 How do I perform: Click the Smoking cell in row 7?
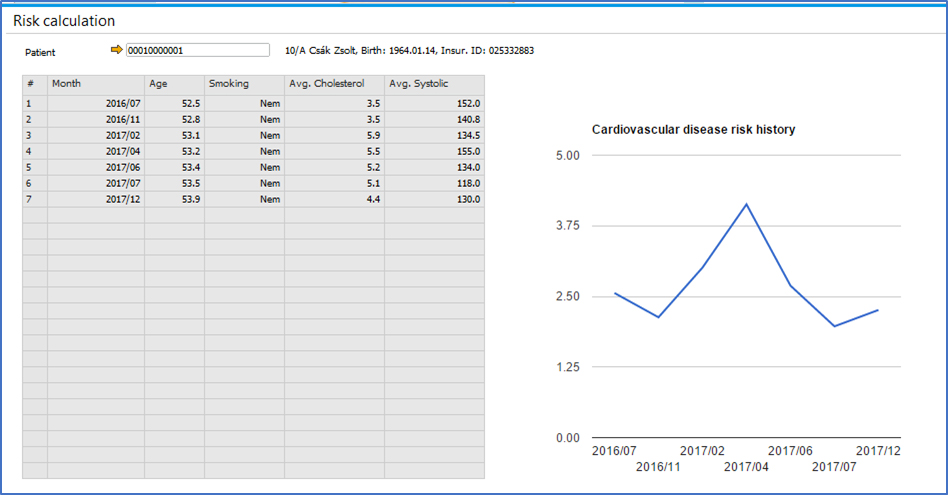point(244,199)
